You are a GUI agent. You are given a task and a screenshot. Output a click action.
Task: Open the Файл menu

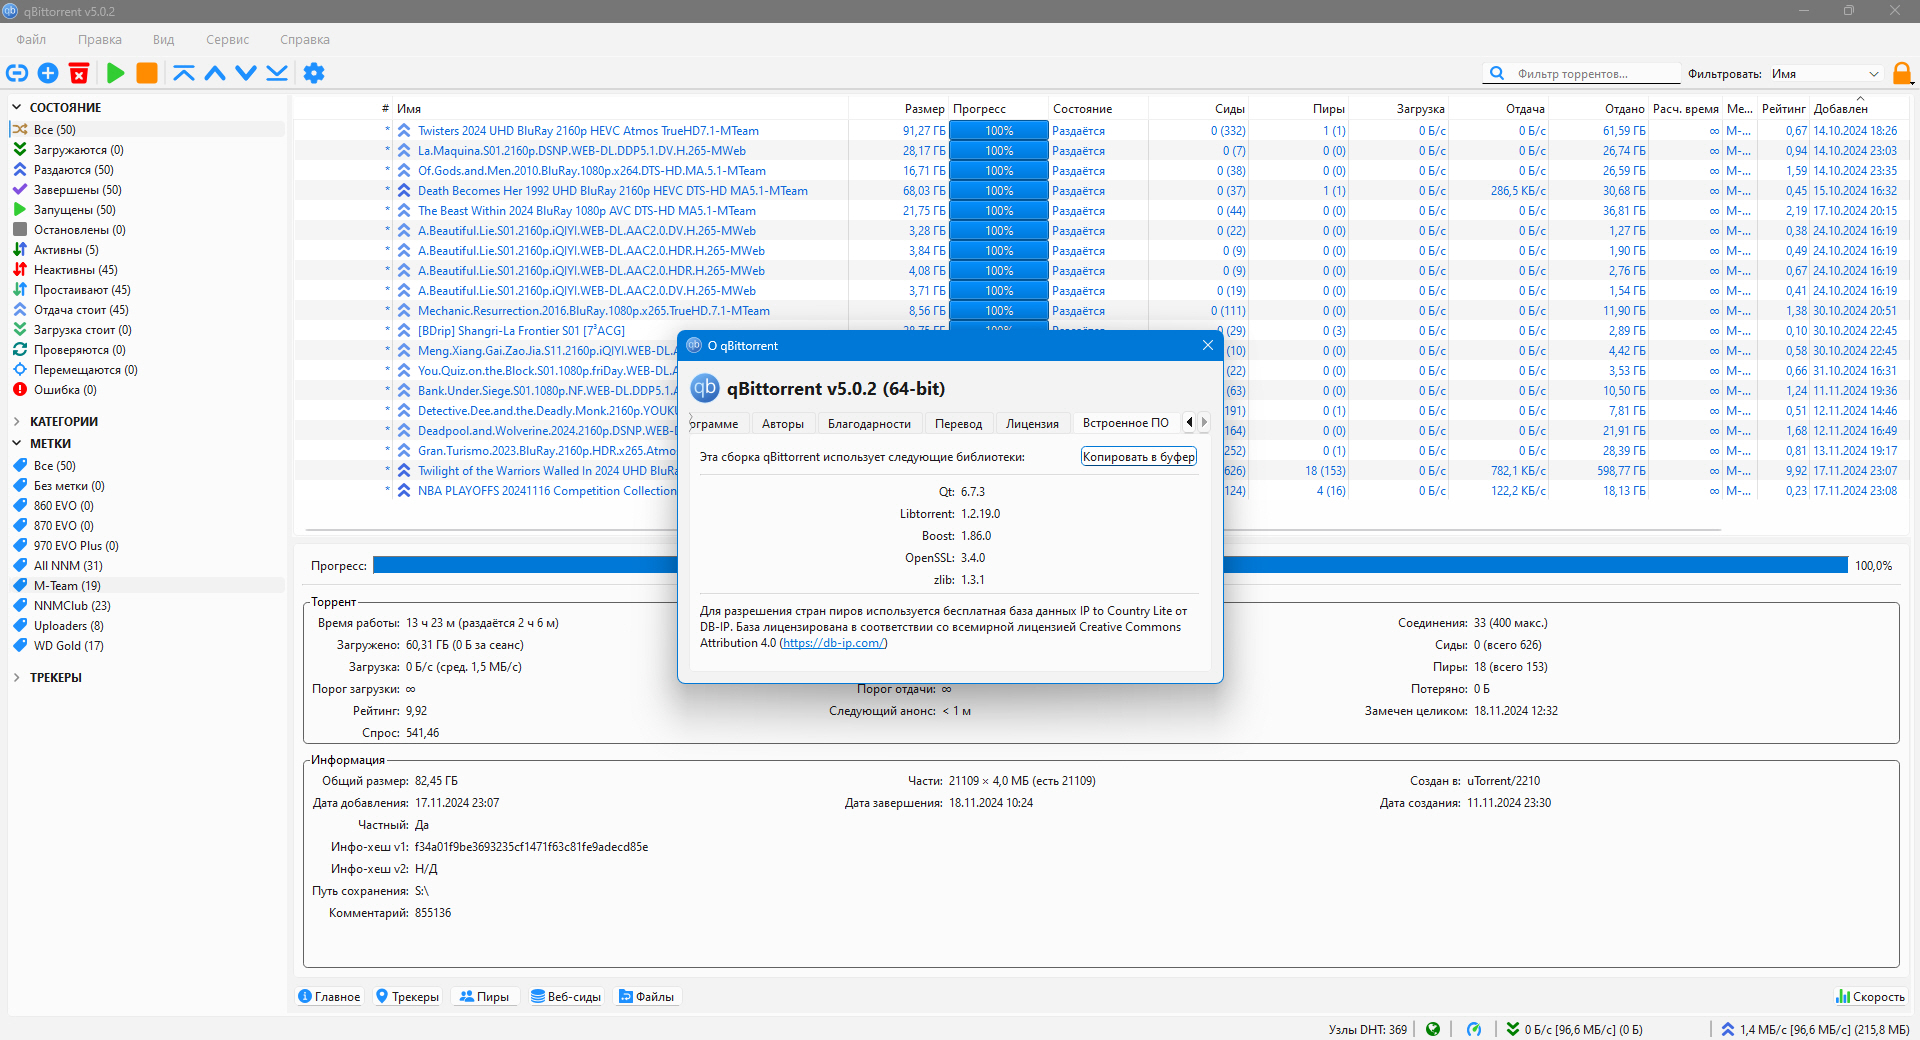(31, 40)
